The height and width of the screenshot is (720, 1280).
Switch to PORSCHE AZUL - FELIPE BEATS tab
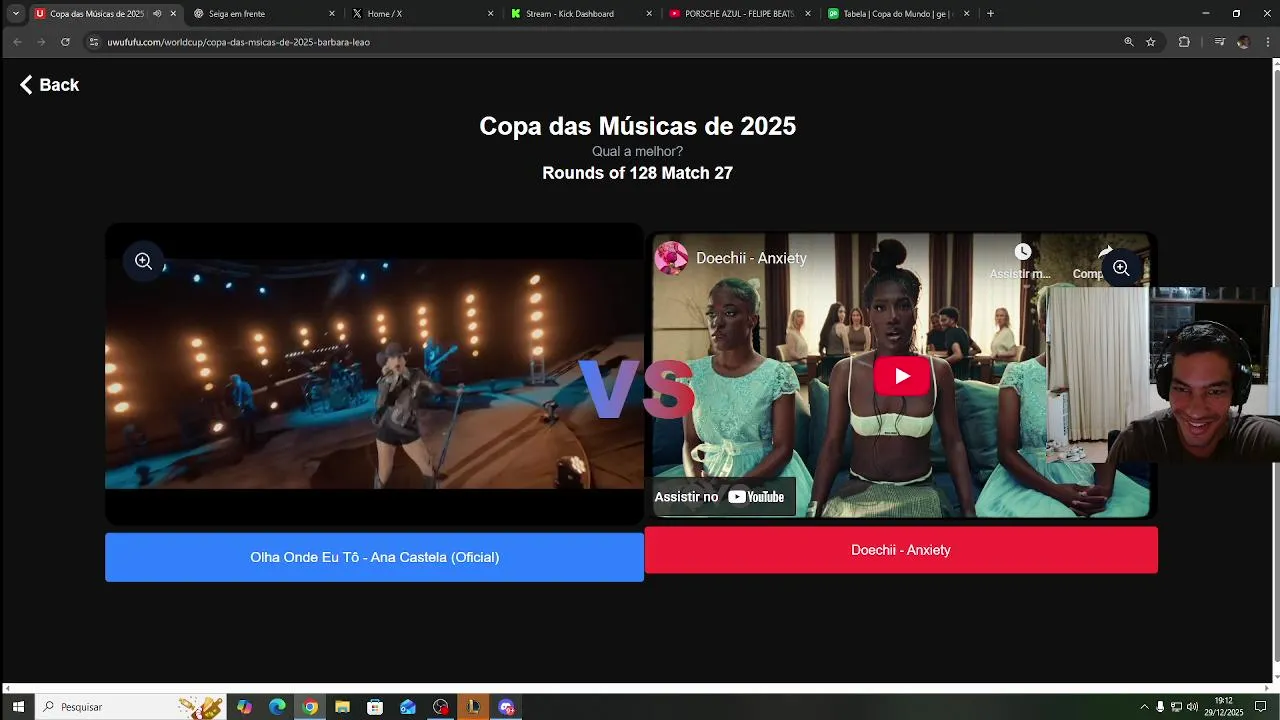click(x=739, y=14)
